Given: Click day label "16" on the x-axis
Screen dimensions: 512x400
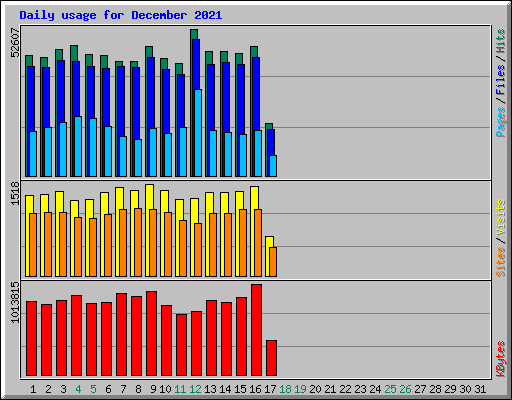Looking at the screenshot, I should tap(255, 389).
